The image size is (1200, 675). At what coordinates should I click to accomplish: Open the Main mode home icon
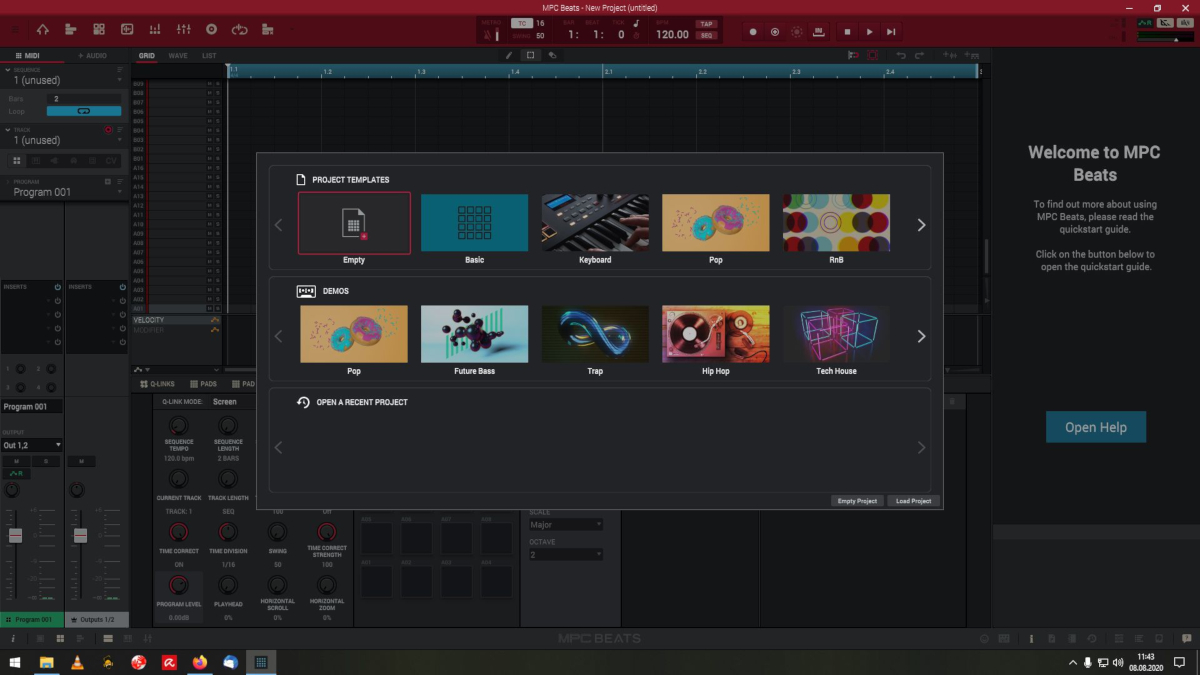click(42, 30)
